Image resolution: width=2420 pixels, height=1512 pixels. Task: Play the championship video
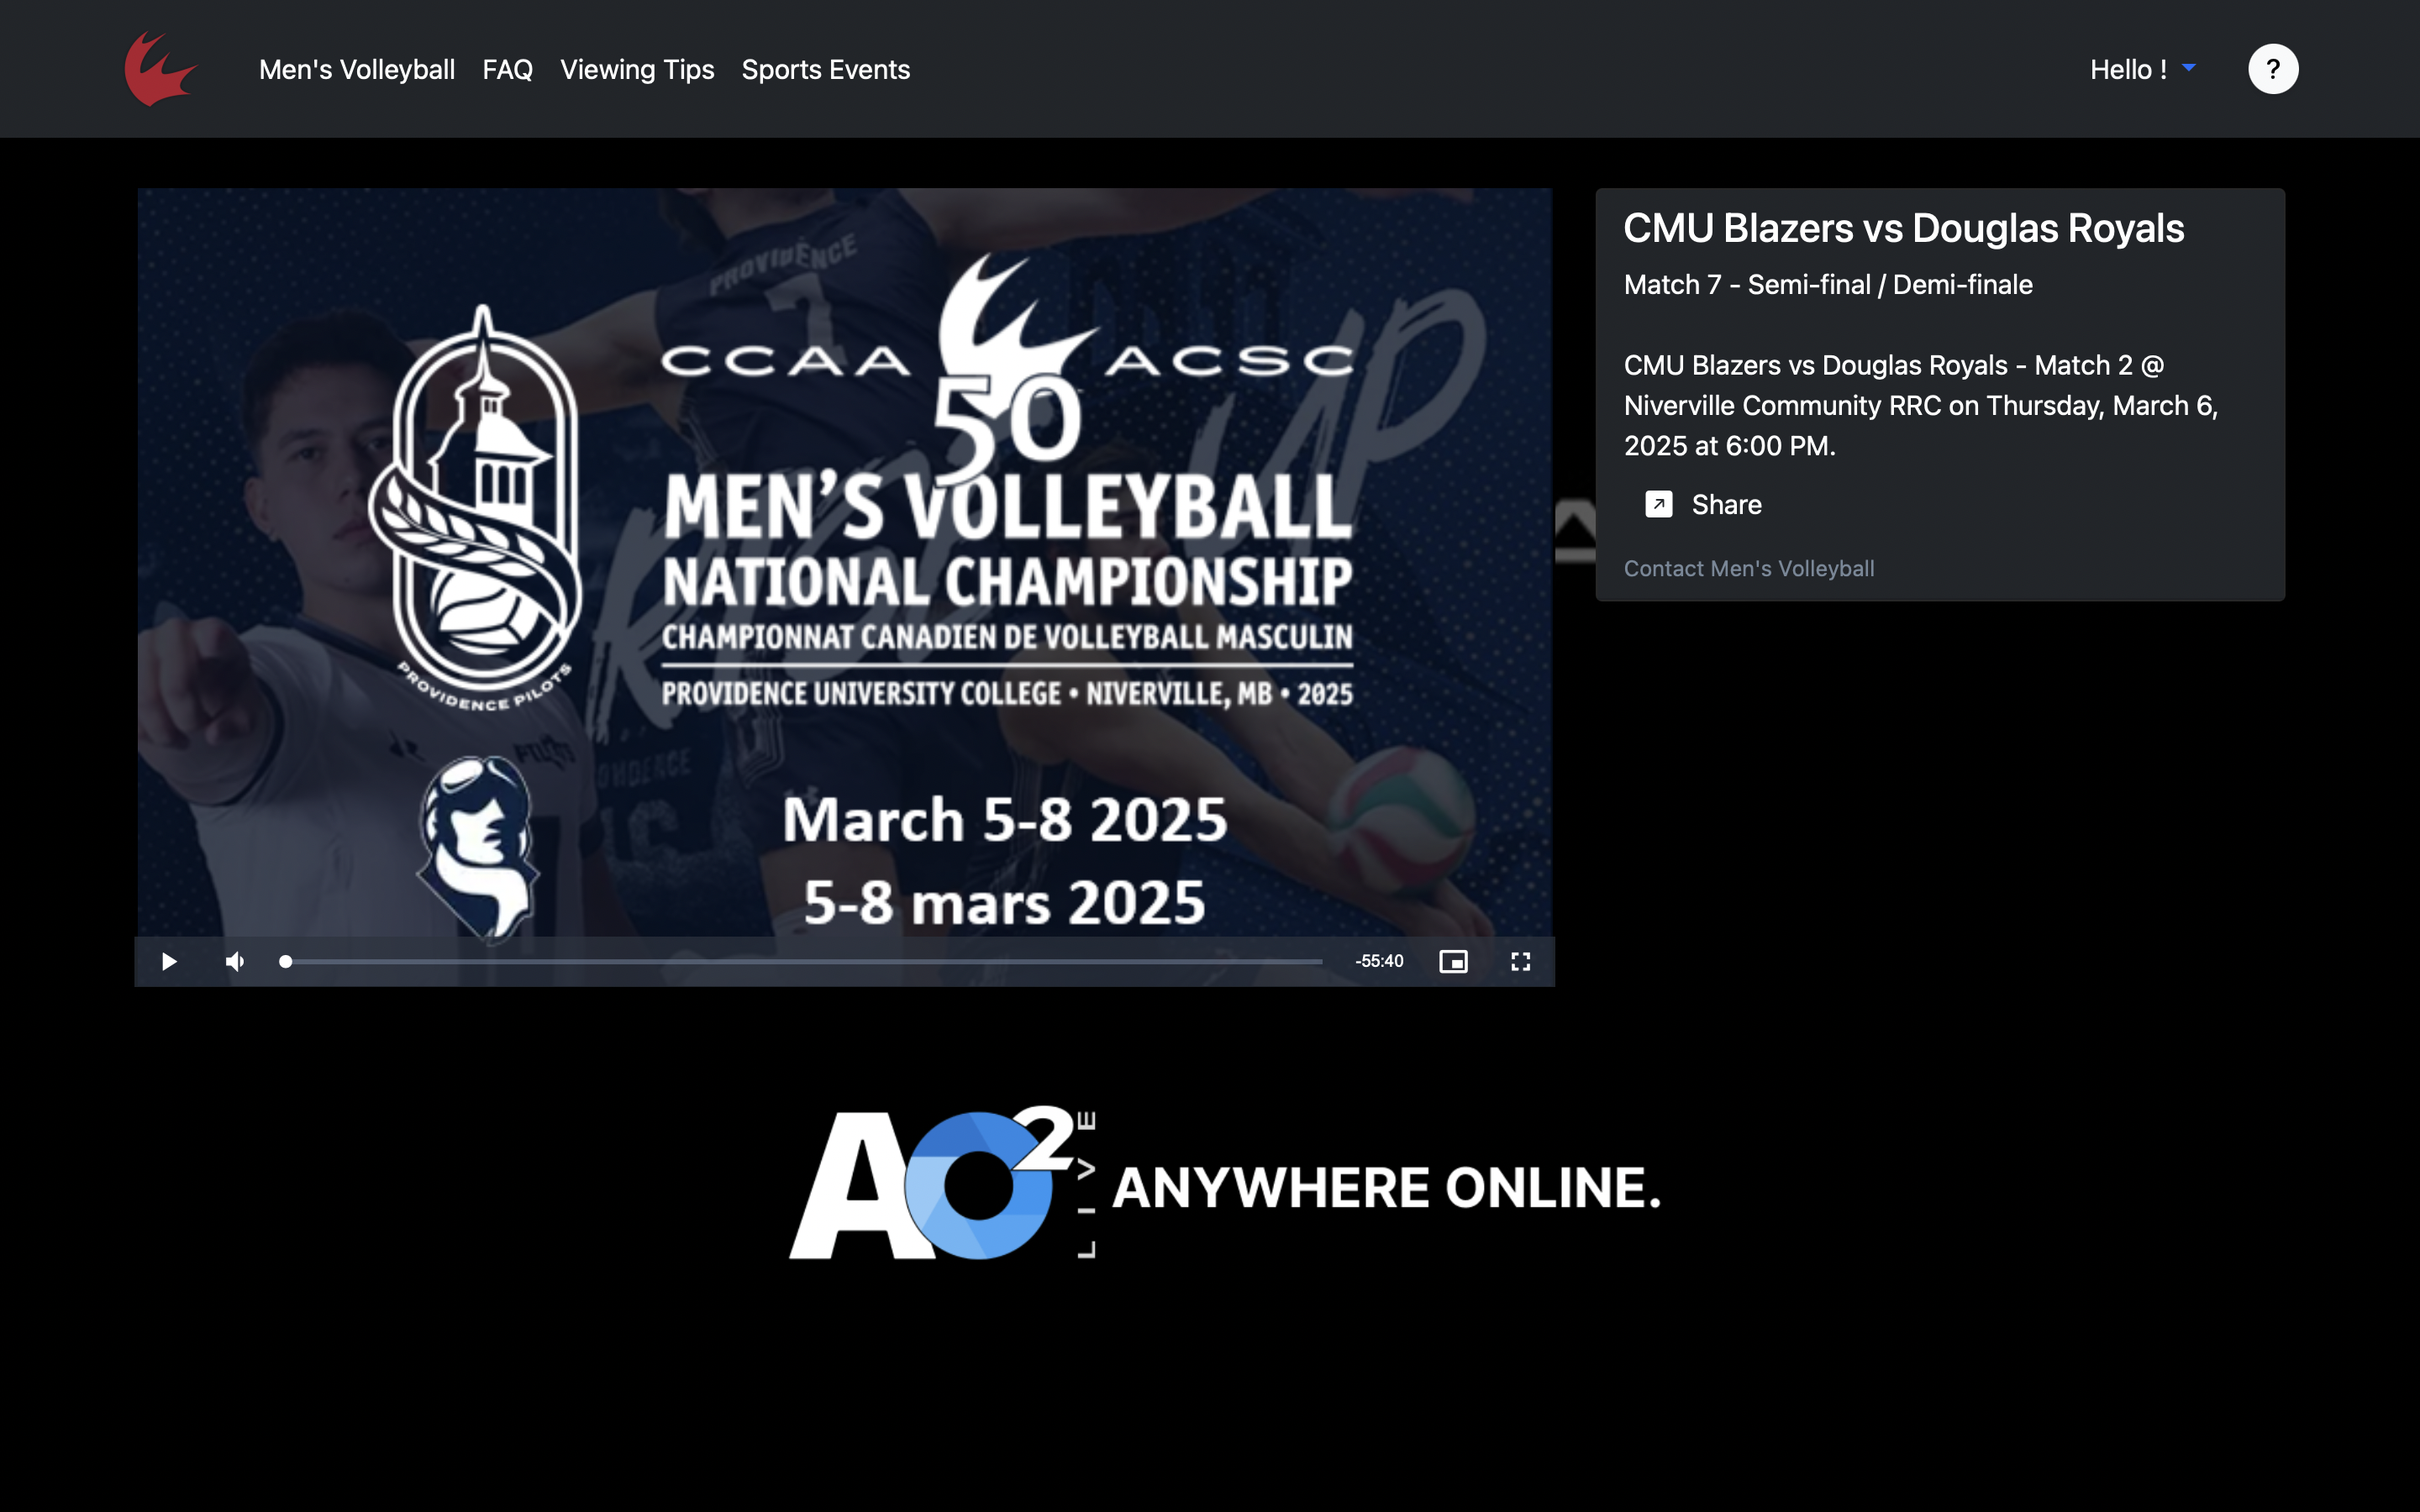169,961
